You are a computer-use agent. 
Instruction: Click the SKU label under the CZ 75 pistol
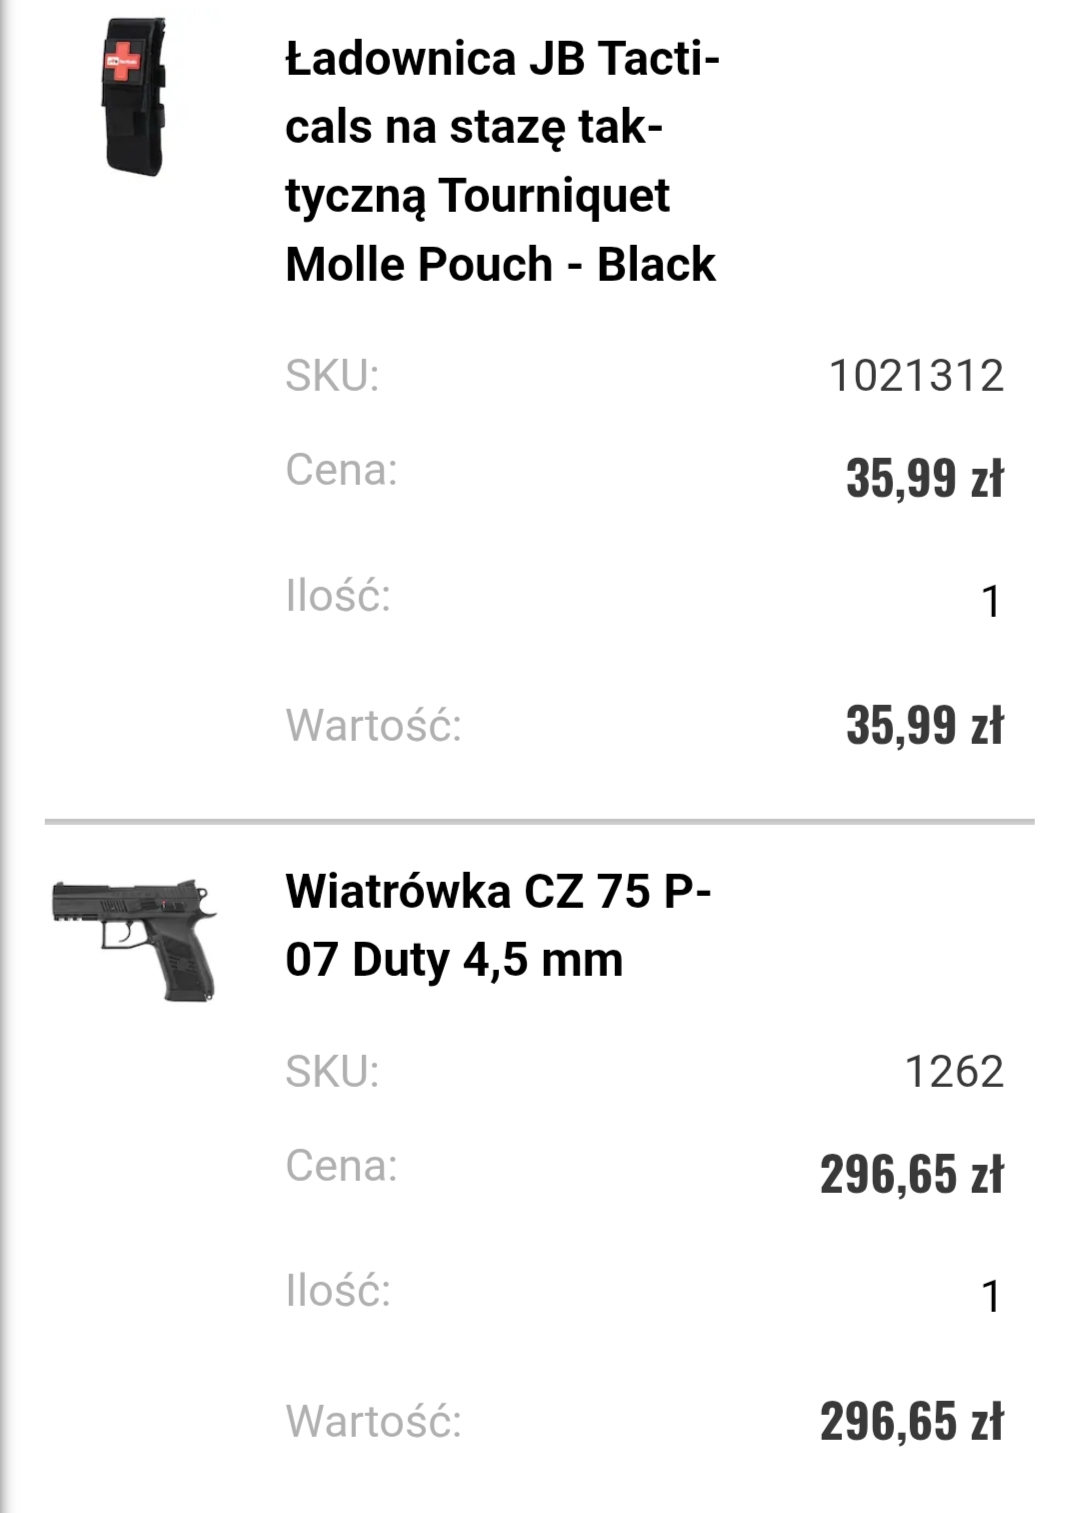(332, 1072)
